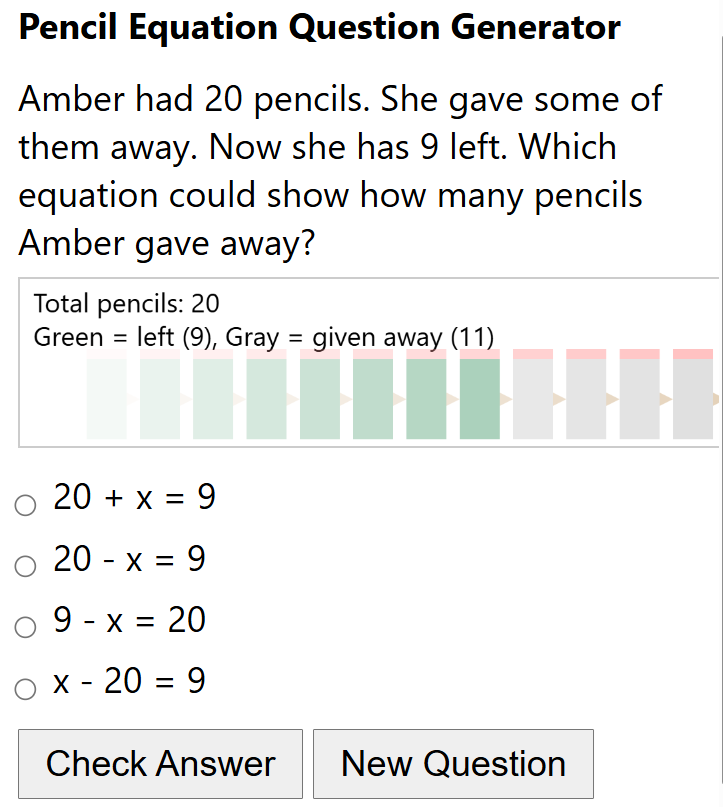723x807 pixels.
Task: Click the rightmost fully visible gray pencil
Action: click(693, 398)
